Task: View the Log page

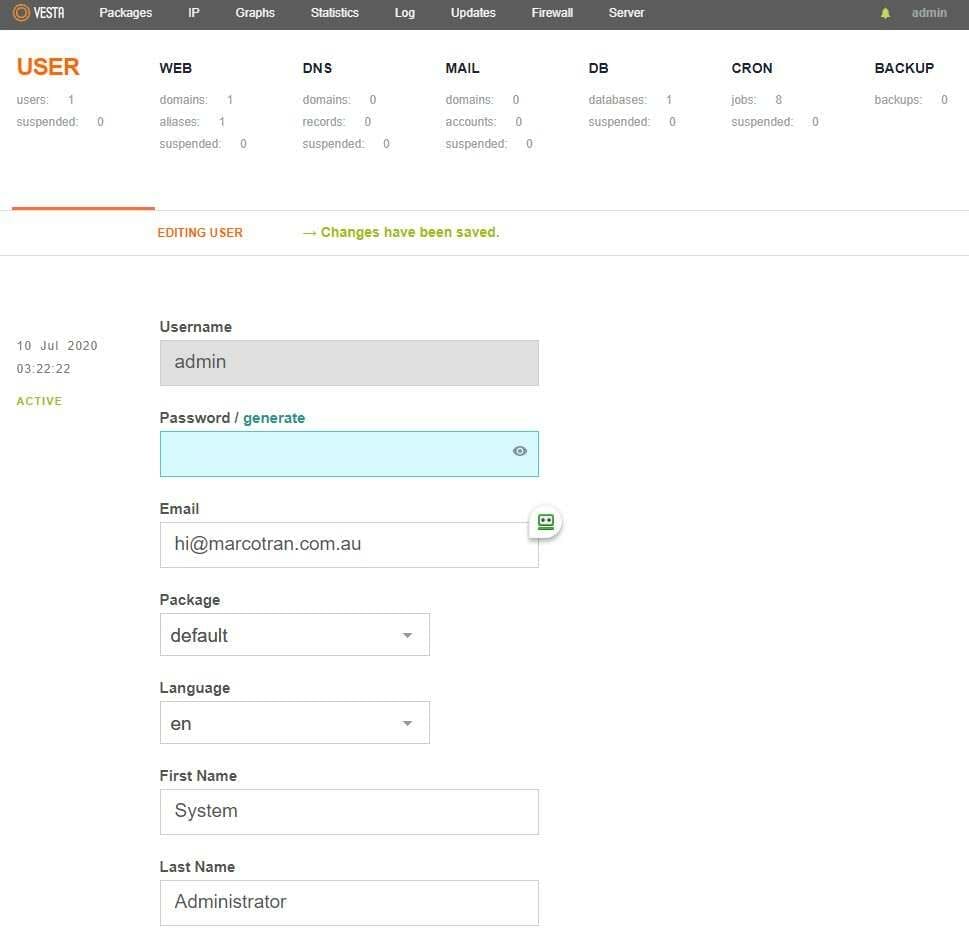Action: click(404, 13)
